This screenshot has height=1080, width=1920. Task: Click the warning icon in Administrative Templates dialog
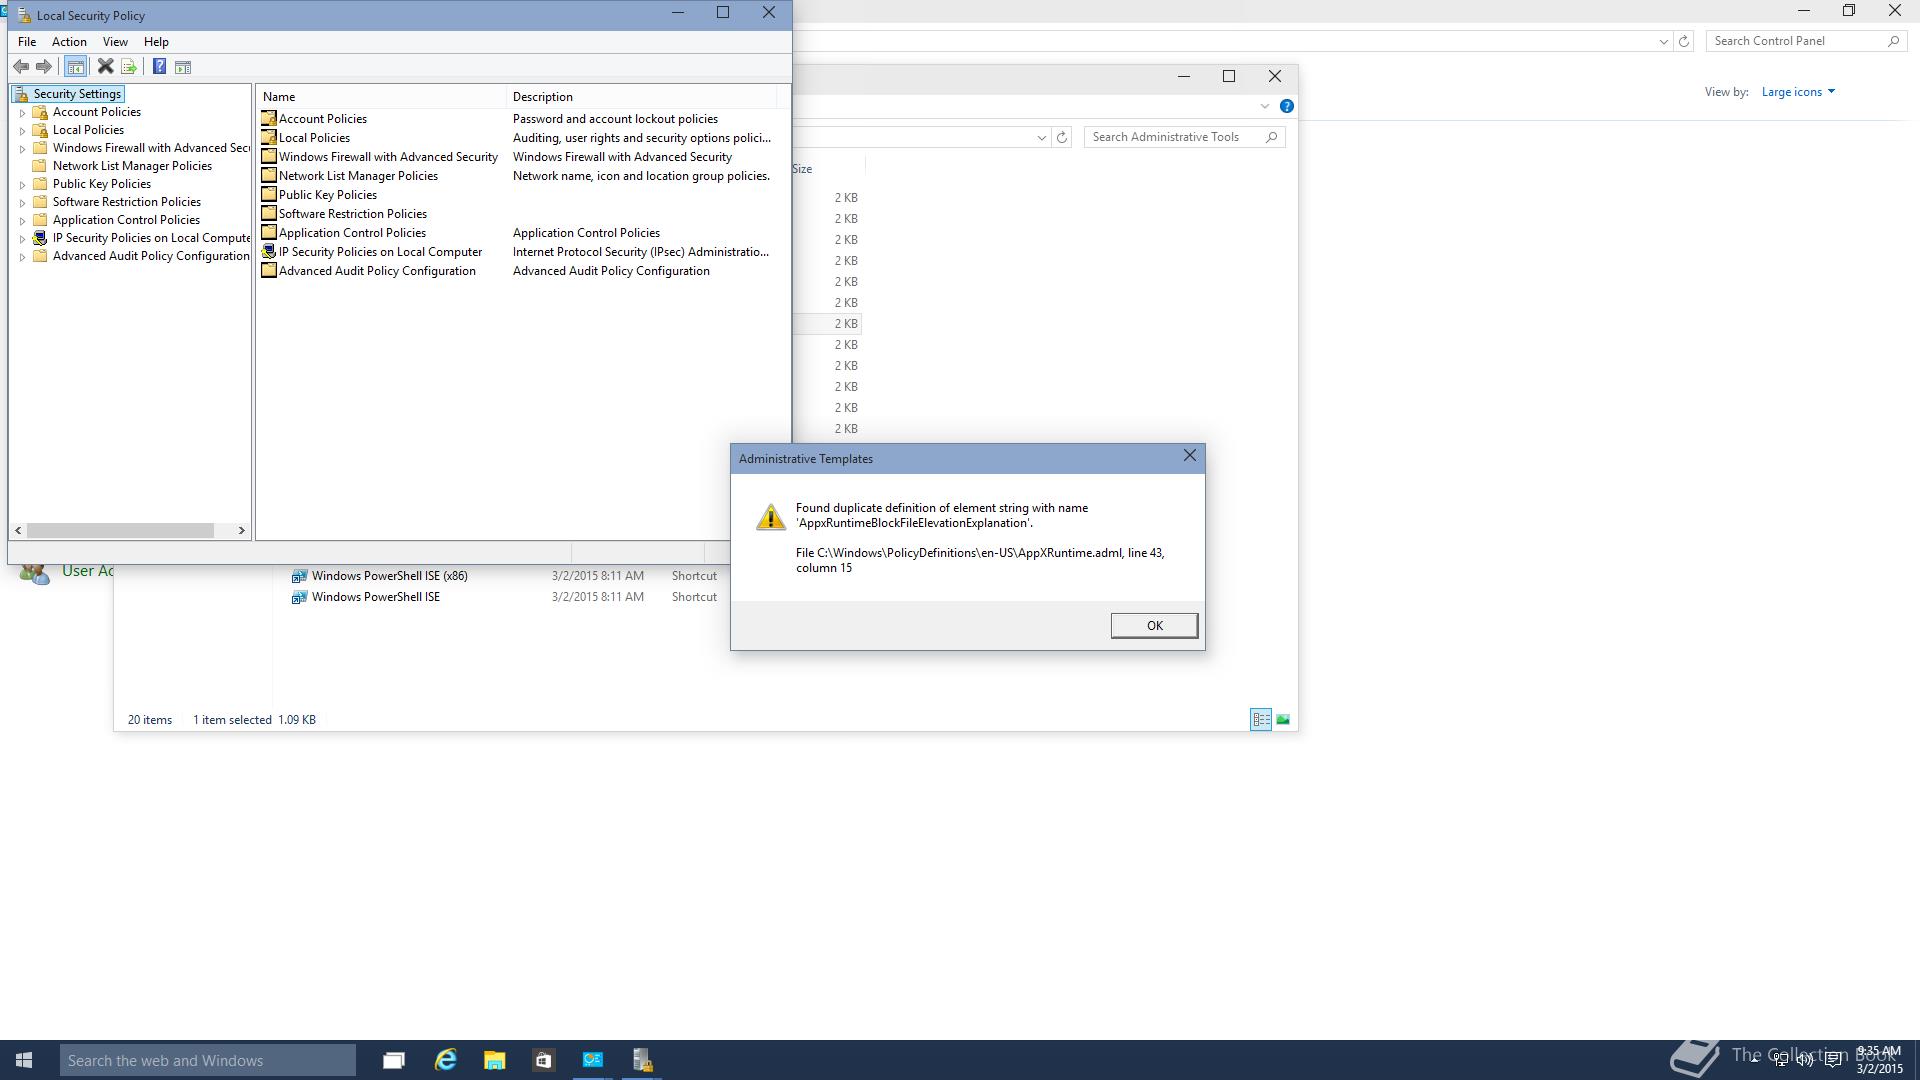770,517
